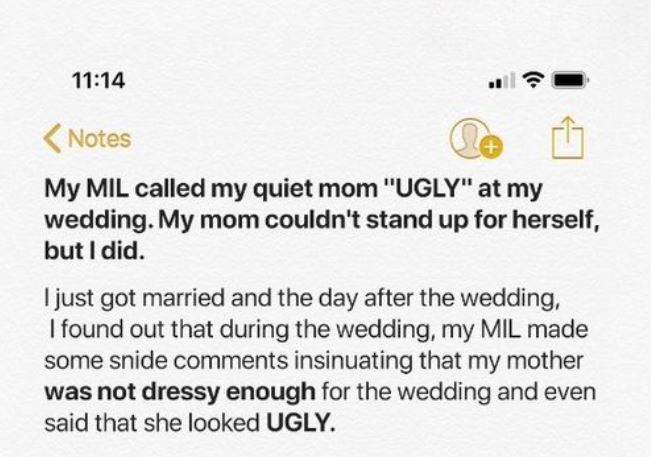The image size is (651, 457).
Task: Click the title text "but I did."
Action: click(95, 251)
